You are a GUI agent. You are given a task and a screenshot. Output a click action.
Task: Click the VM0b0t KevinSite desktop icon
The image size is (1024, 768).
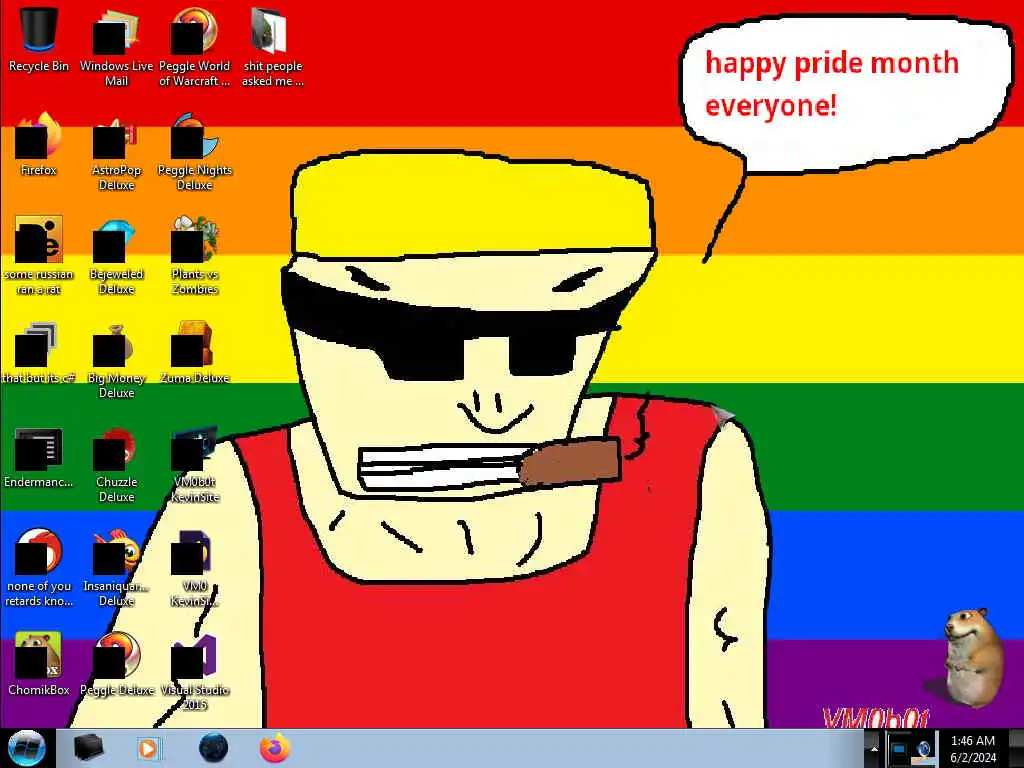click(x=195, y=464)
